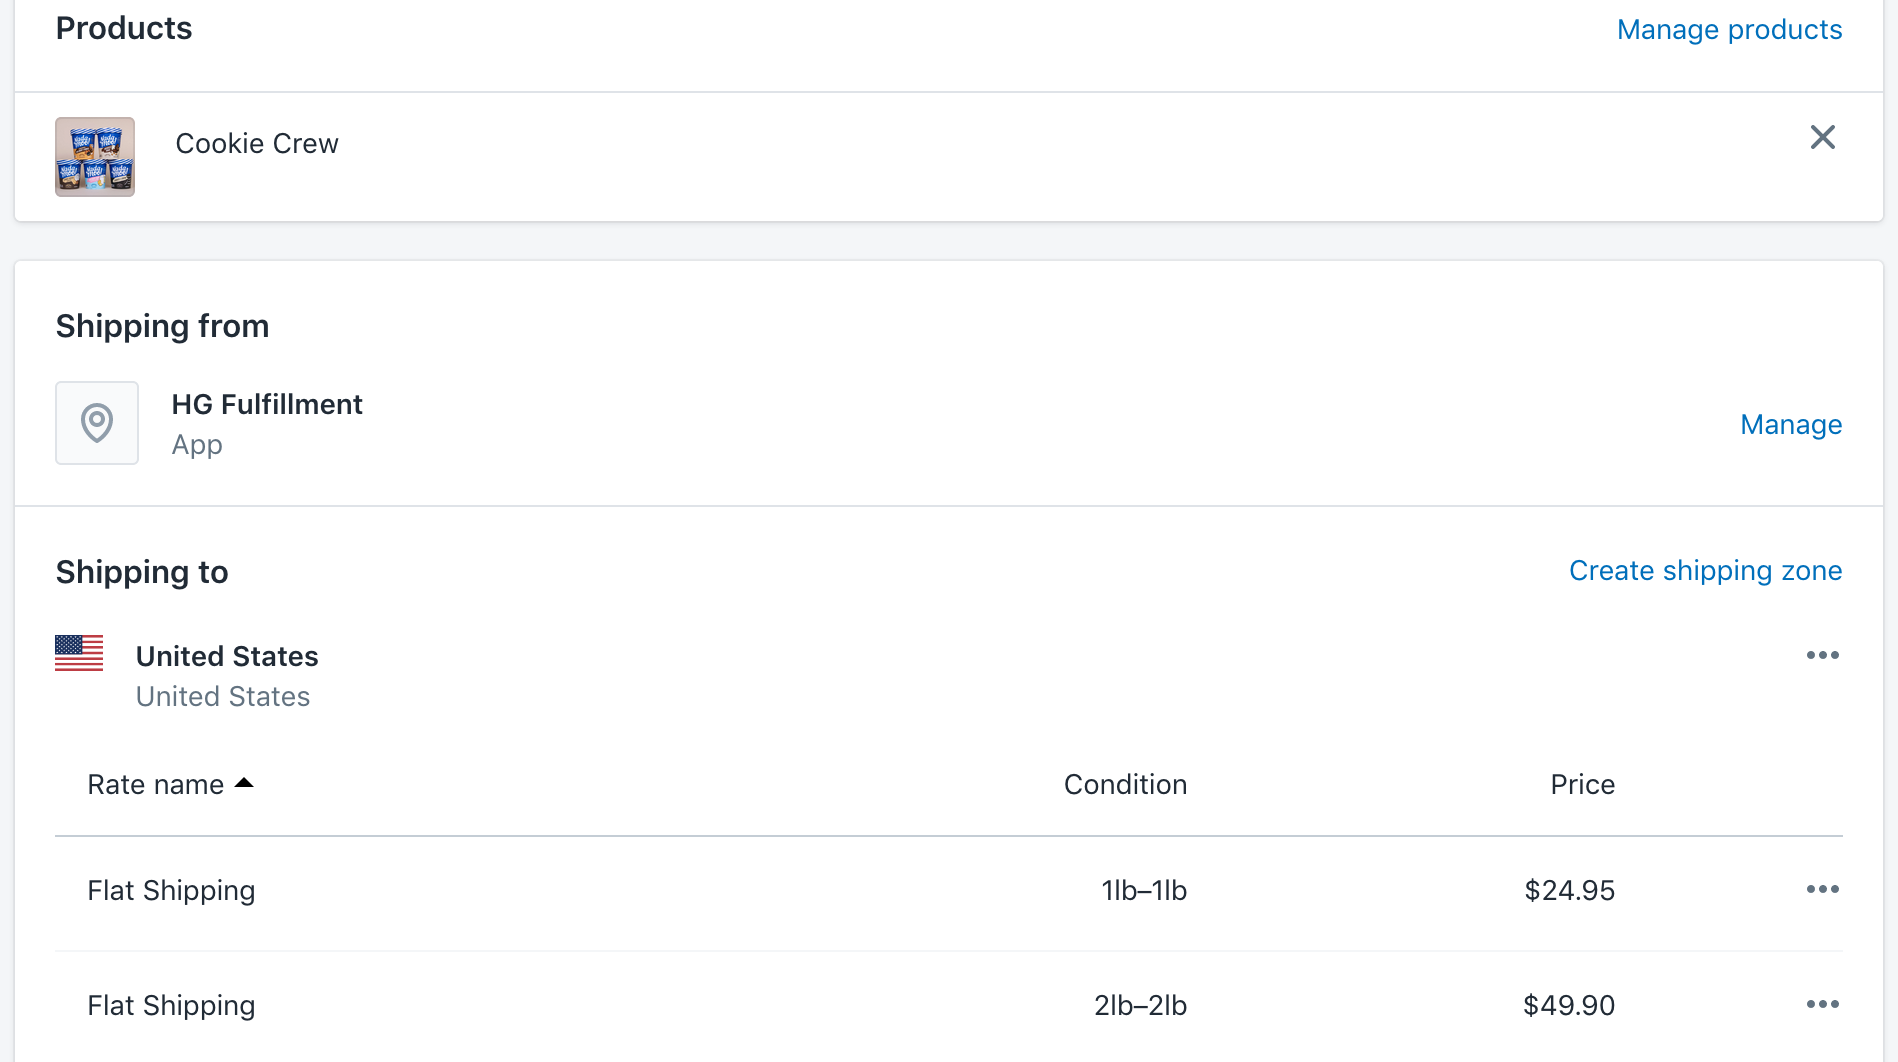Click the HG Fulfillment location name
Viewport: 1898px width, 1062px height.
(x=267, y=405)
